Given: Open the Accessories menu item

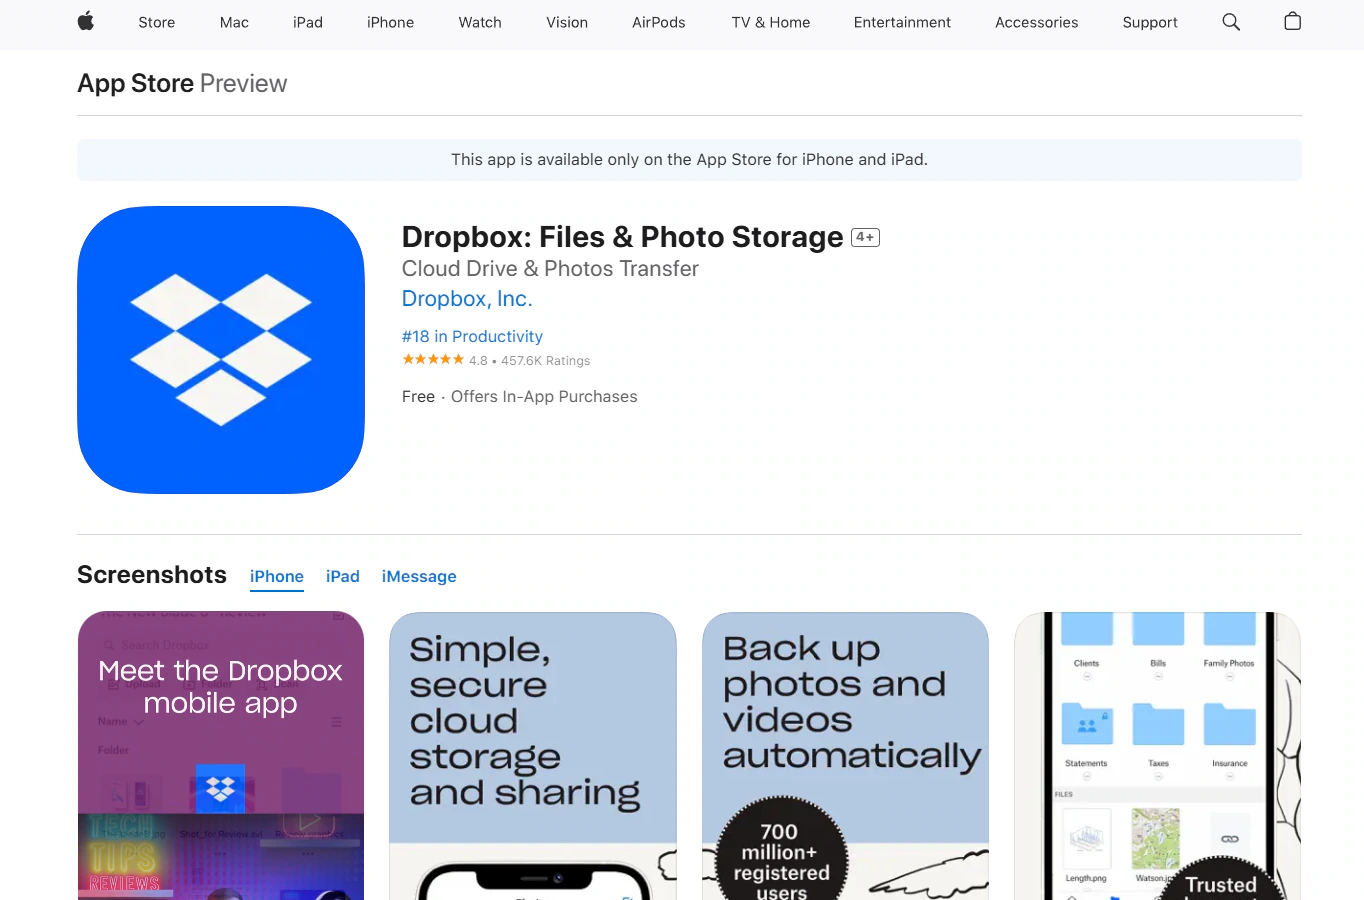Looking at the screenshot, I should coord(1037,22).
